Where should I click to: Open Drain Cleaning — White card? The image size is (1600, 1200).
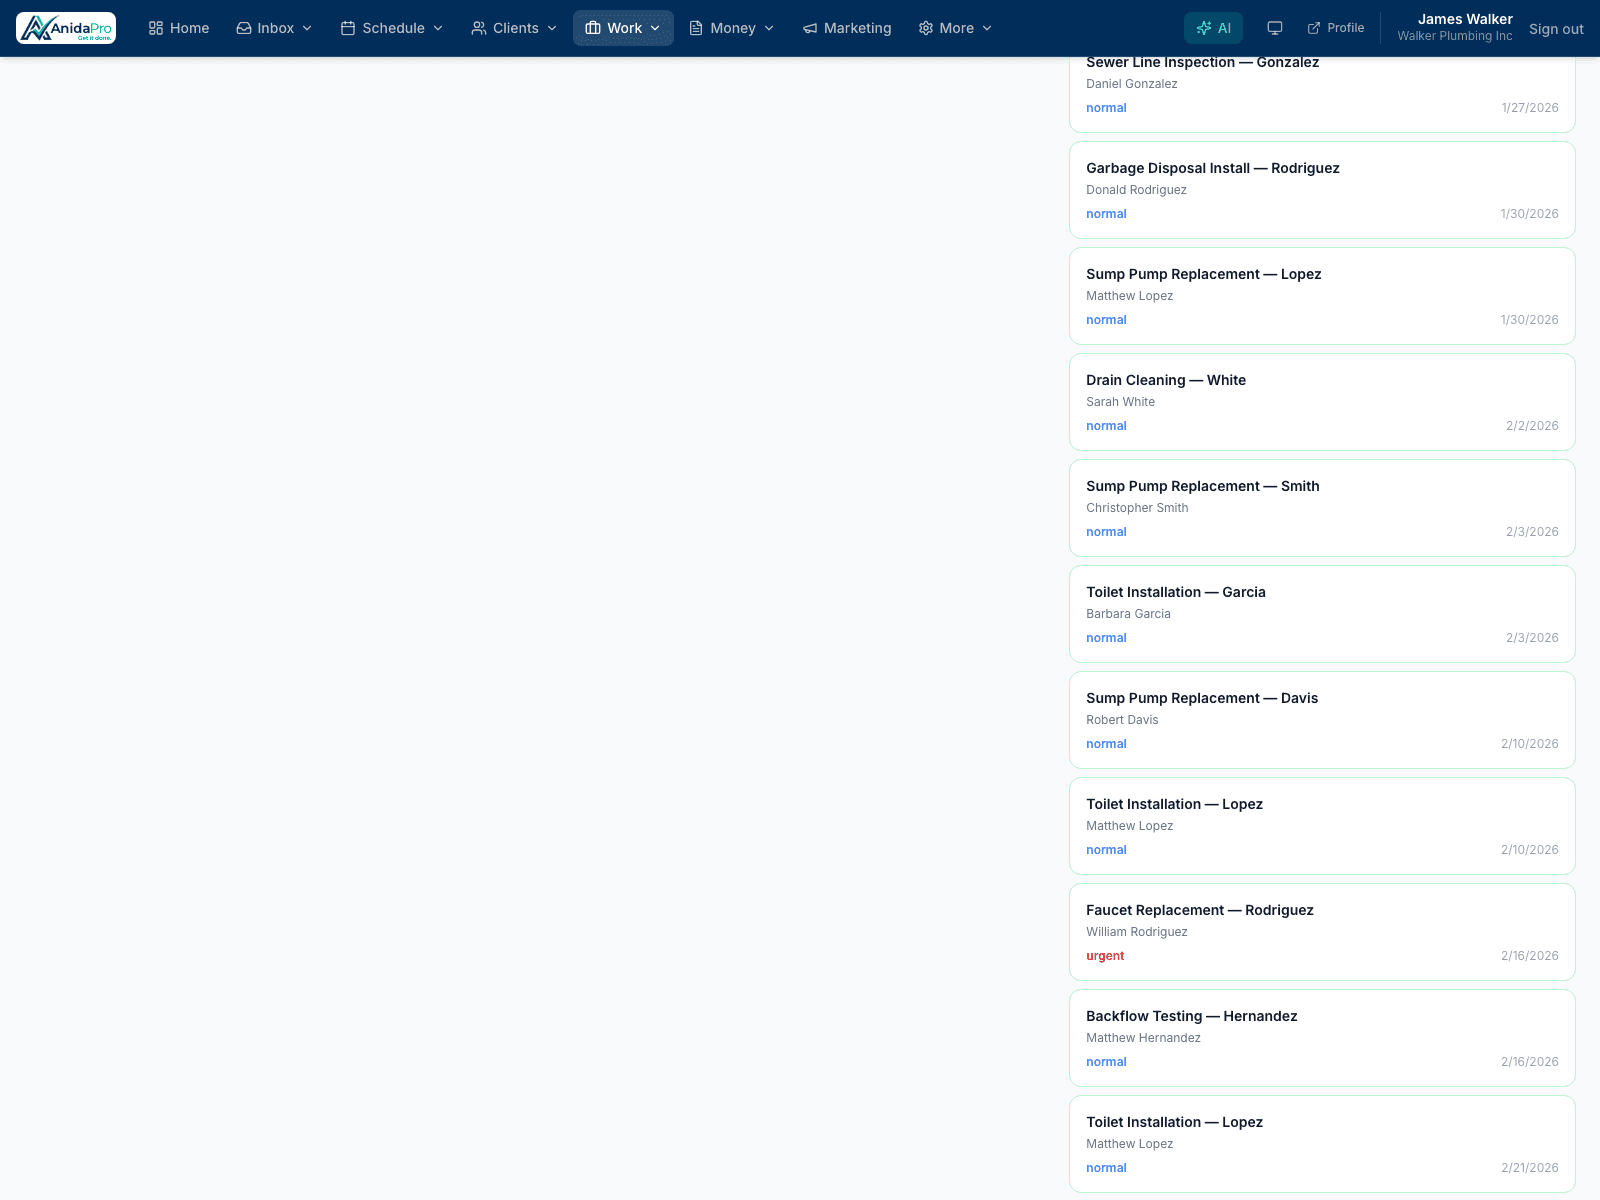coord(1322,402)
